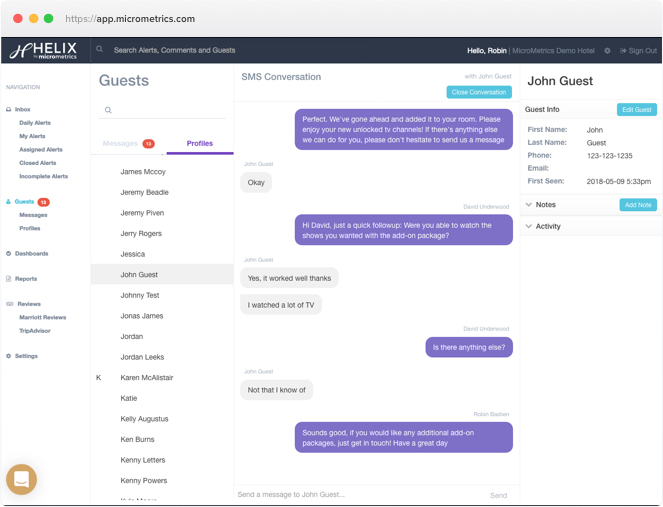Expand the Activity section chevron
Screen dimensions: 663x507
click(x=529, y=227)
